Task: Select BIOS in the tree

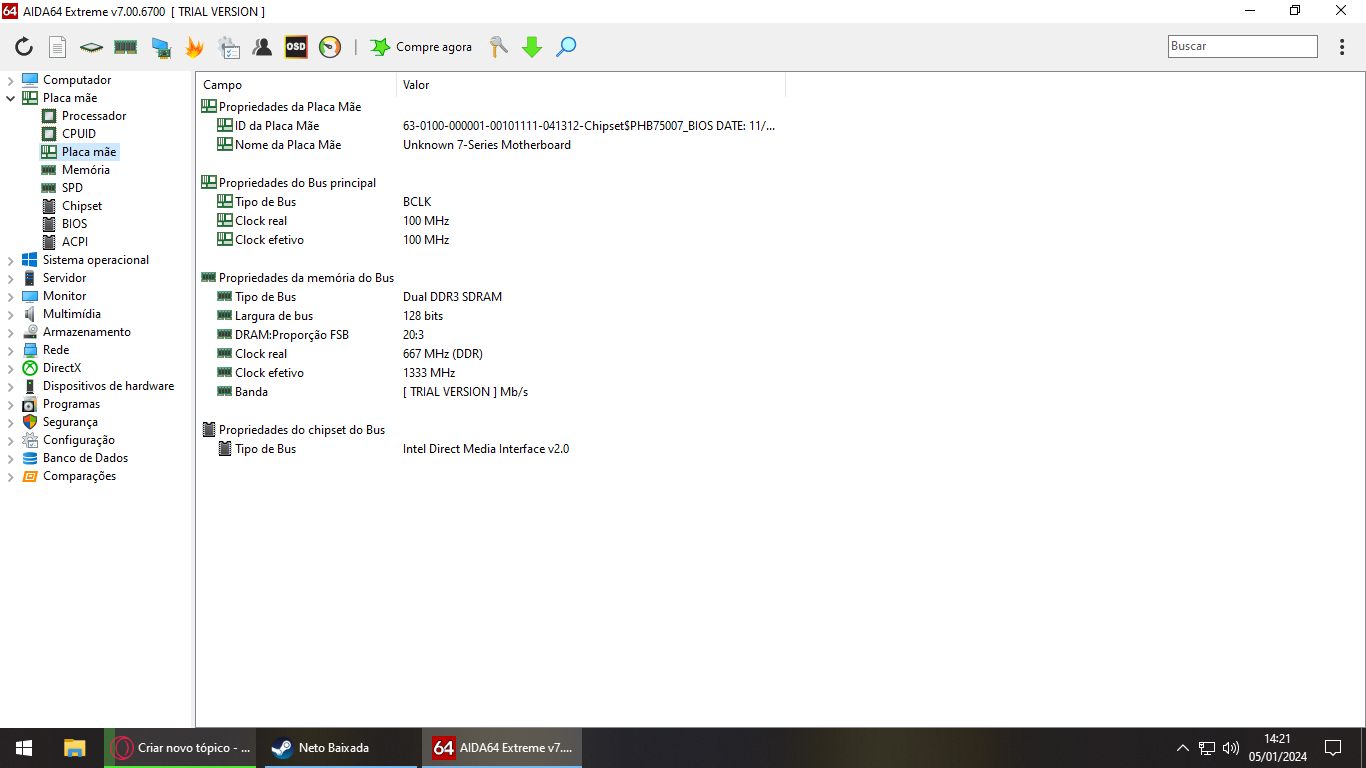Action: tap(74, 224)
